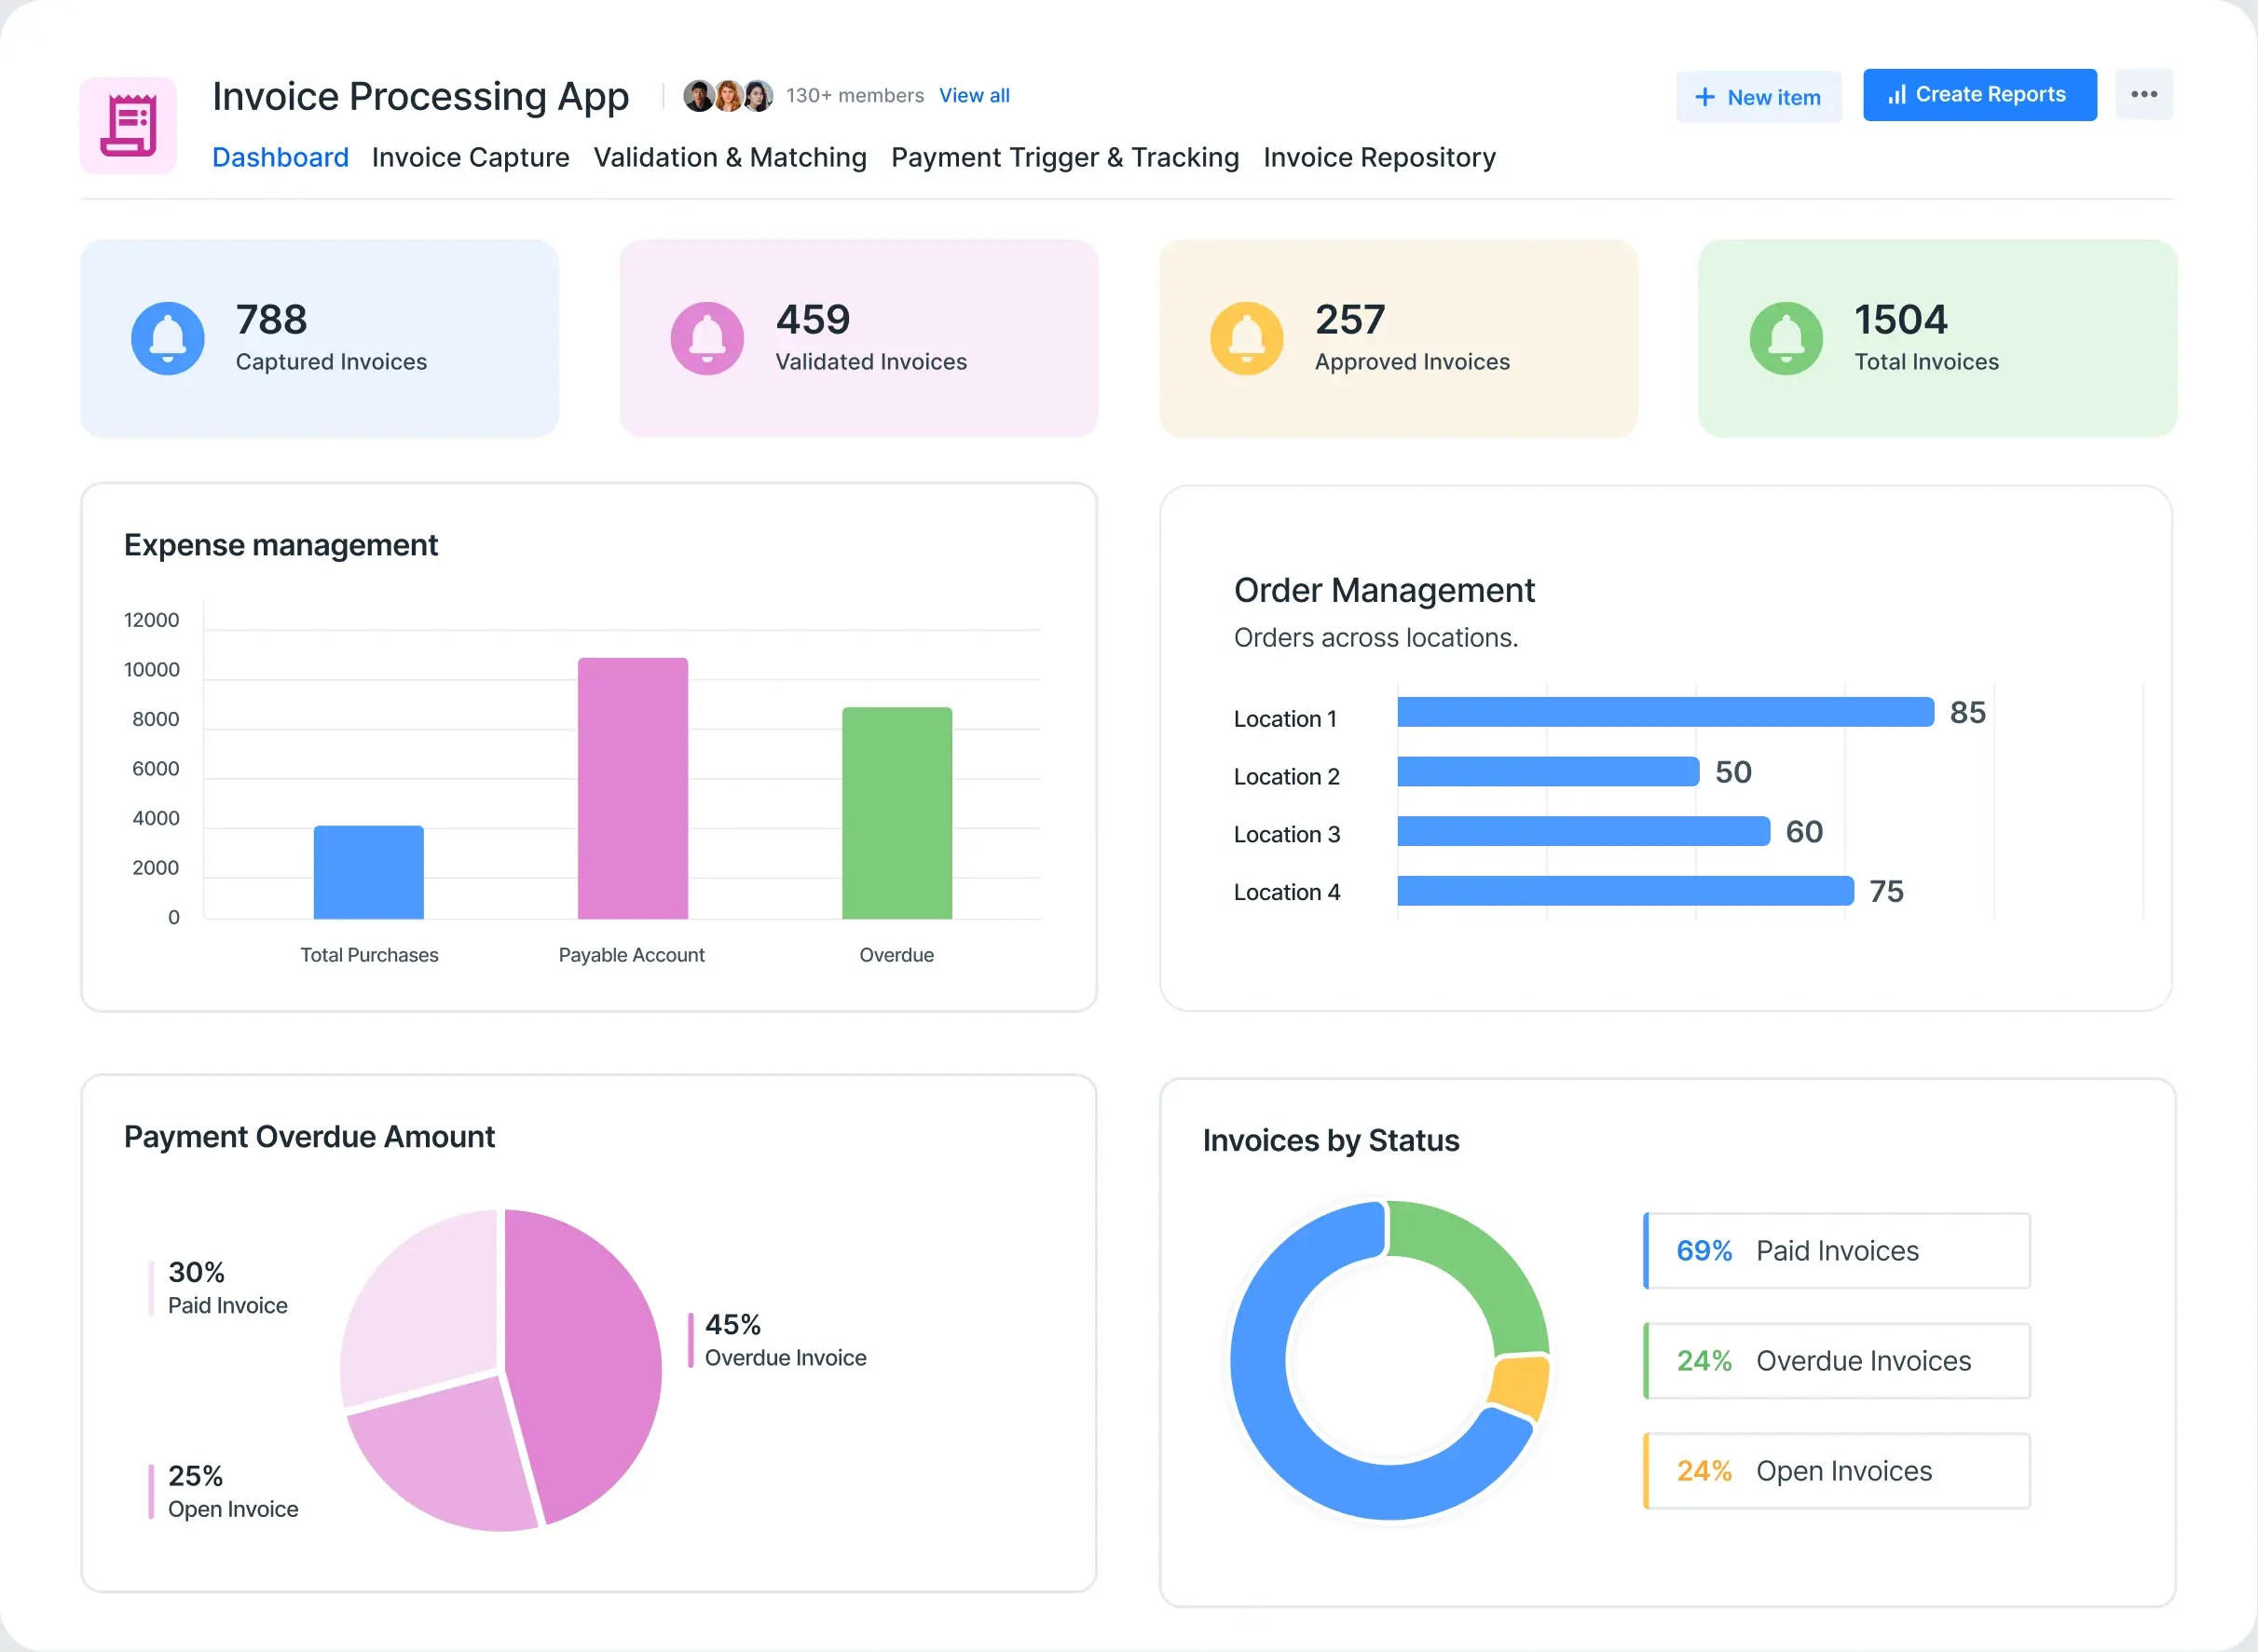2258x1652 pixels.
Task: Go to Validation & Matching tab
Action: click(x=730, y=158)
